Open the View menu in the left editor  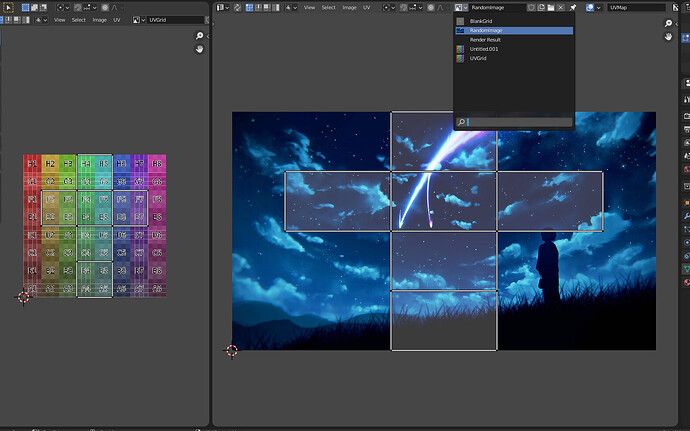point(59,20)
